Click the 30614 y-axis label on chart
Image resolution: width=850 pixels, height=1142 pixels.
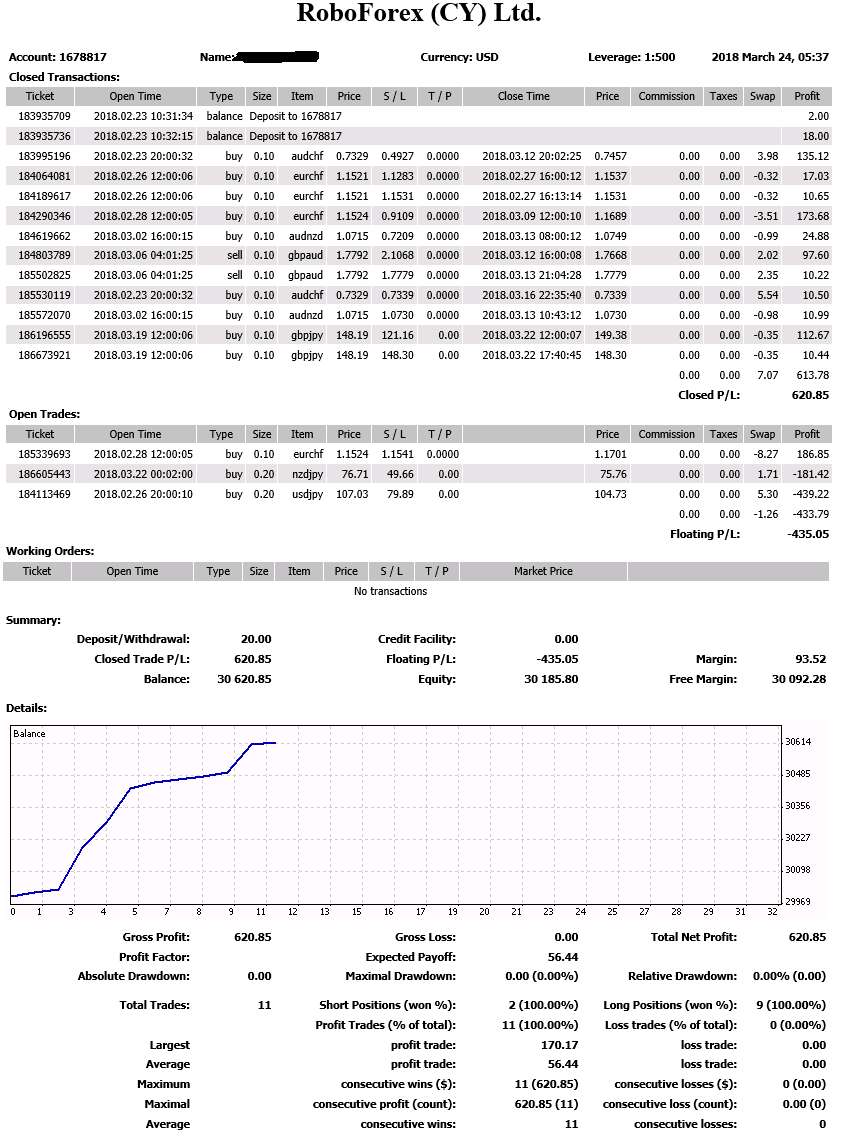click(x=799, y=742)
